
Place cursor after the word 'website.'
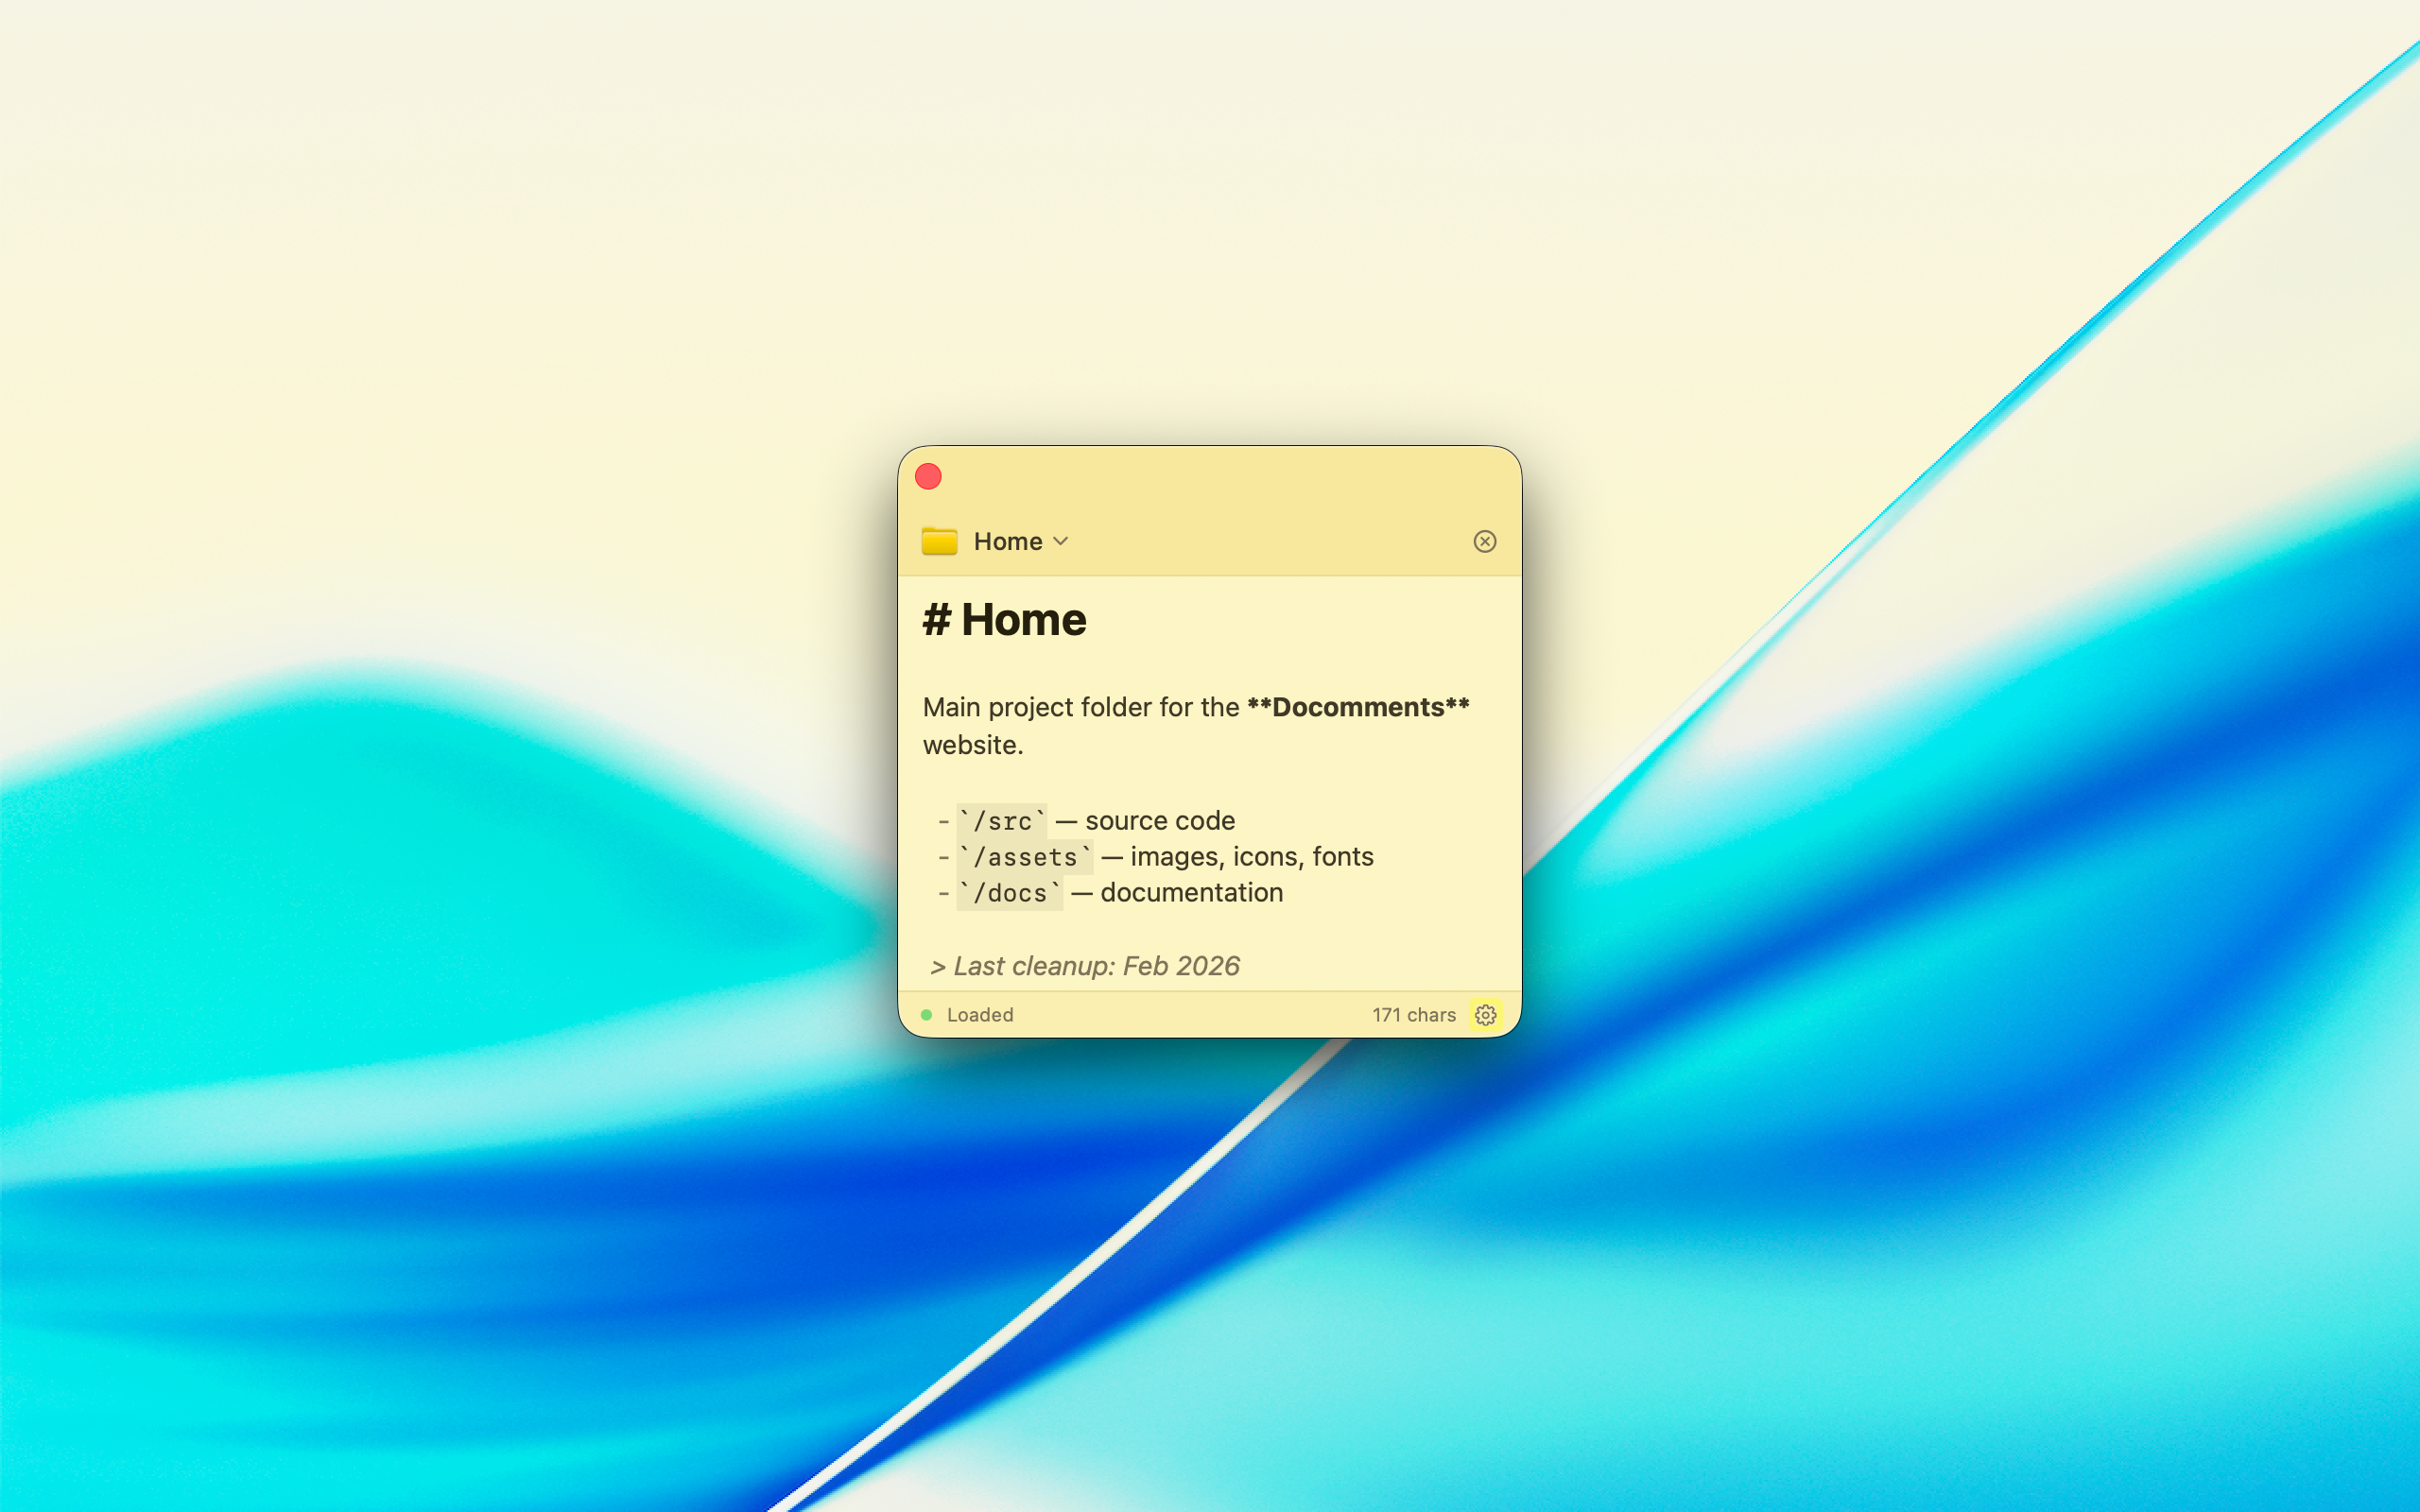pos(1024,745)
